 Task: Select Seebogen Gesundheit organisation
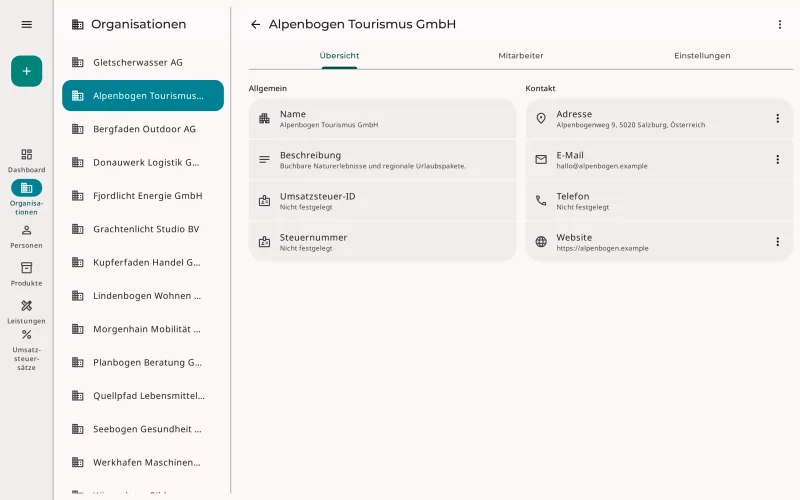[143, 429]
